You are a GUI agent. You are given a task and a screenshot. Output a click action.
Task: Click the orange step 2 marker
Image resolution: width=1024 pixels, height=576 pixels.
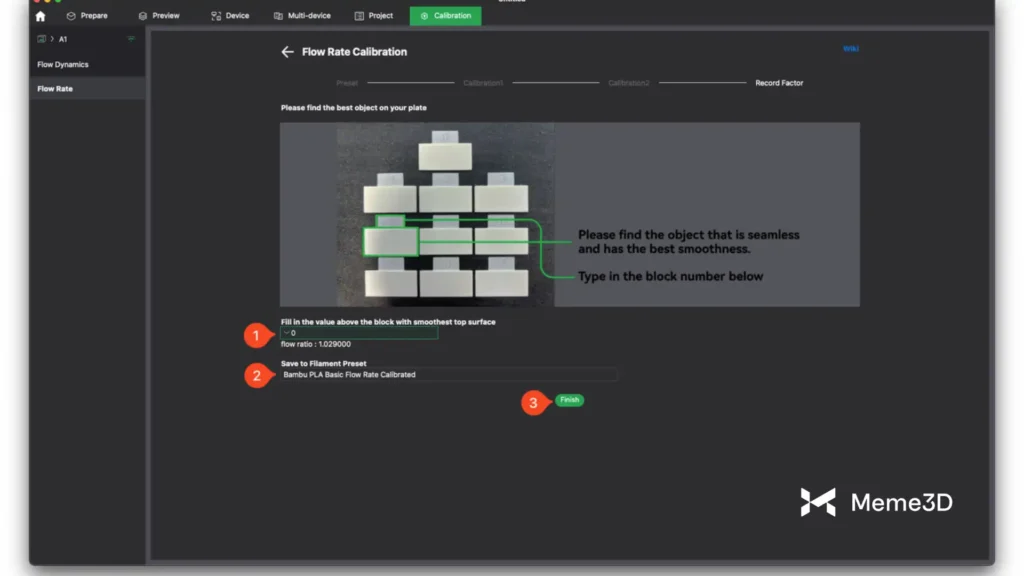coord(257,375)
